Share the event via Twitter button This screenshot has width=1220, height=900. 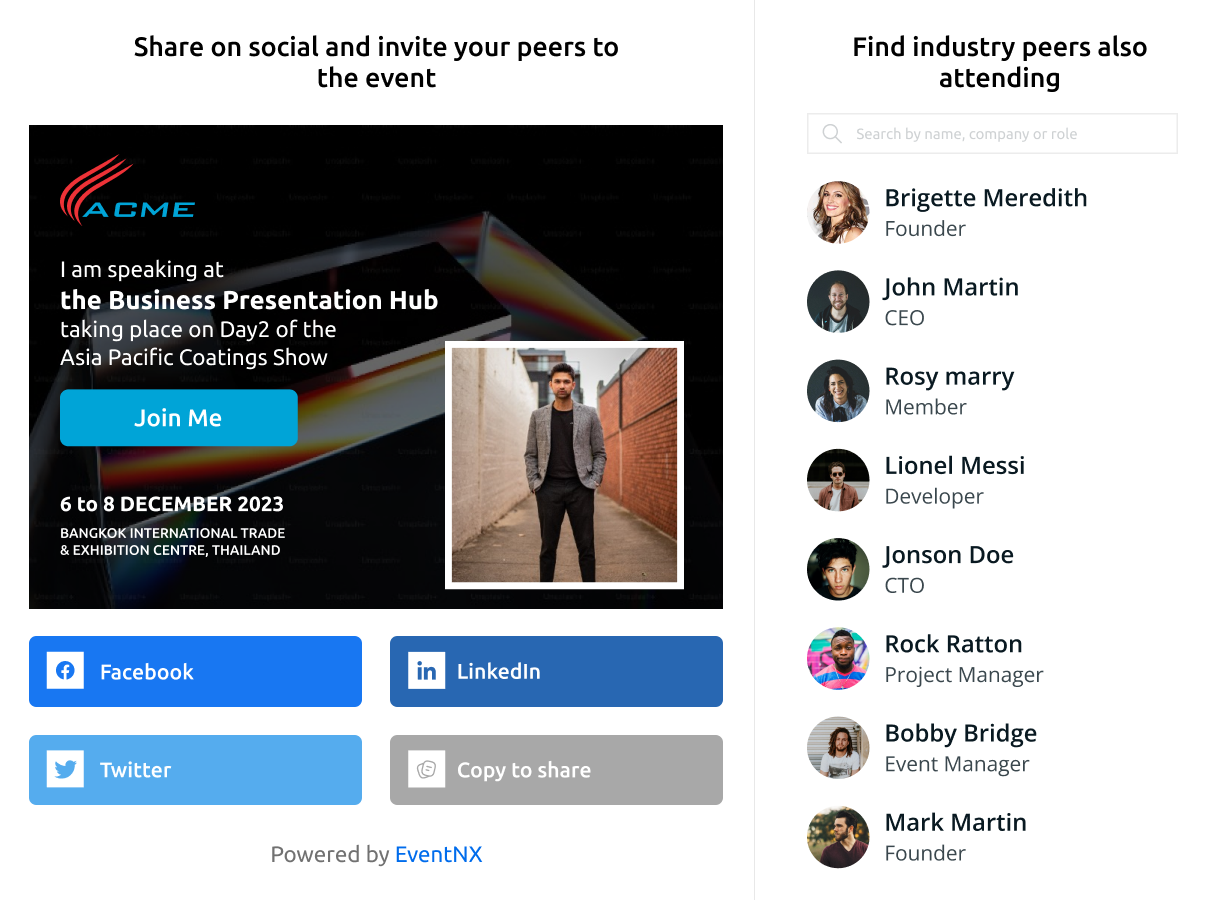[195, 770]
